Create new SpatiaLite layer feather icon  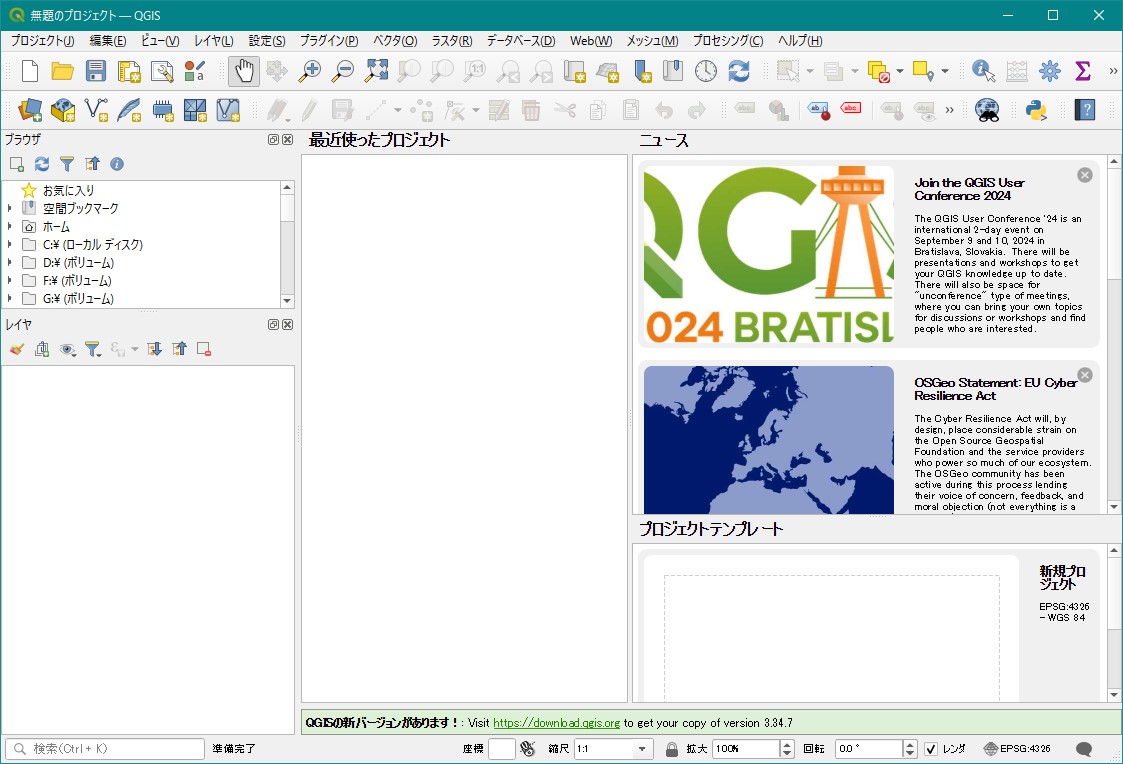(x=129, y=110)
